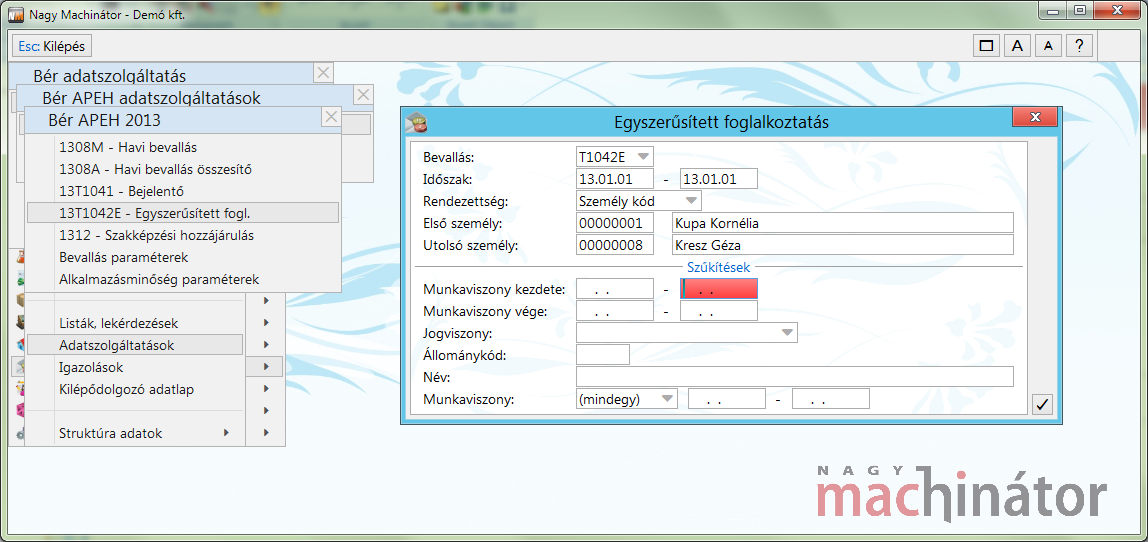Click the Kresz Géza name field

point(843,245)
